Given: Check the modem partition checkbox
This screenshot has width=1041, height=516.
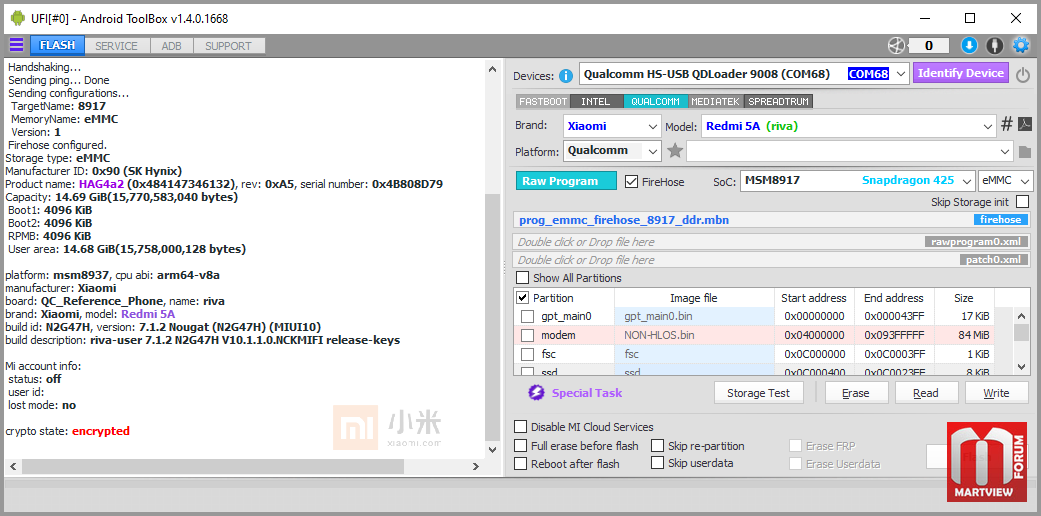Looking at the screenshot, I should click(x=527, y=335).
